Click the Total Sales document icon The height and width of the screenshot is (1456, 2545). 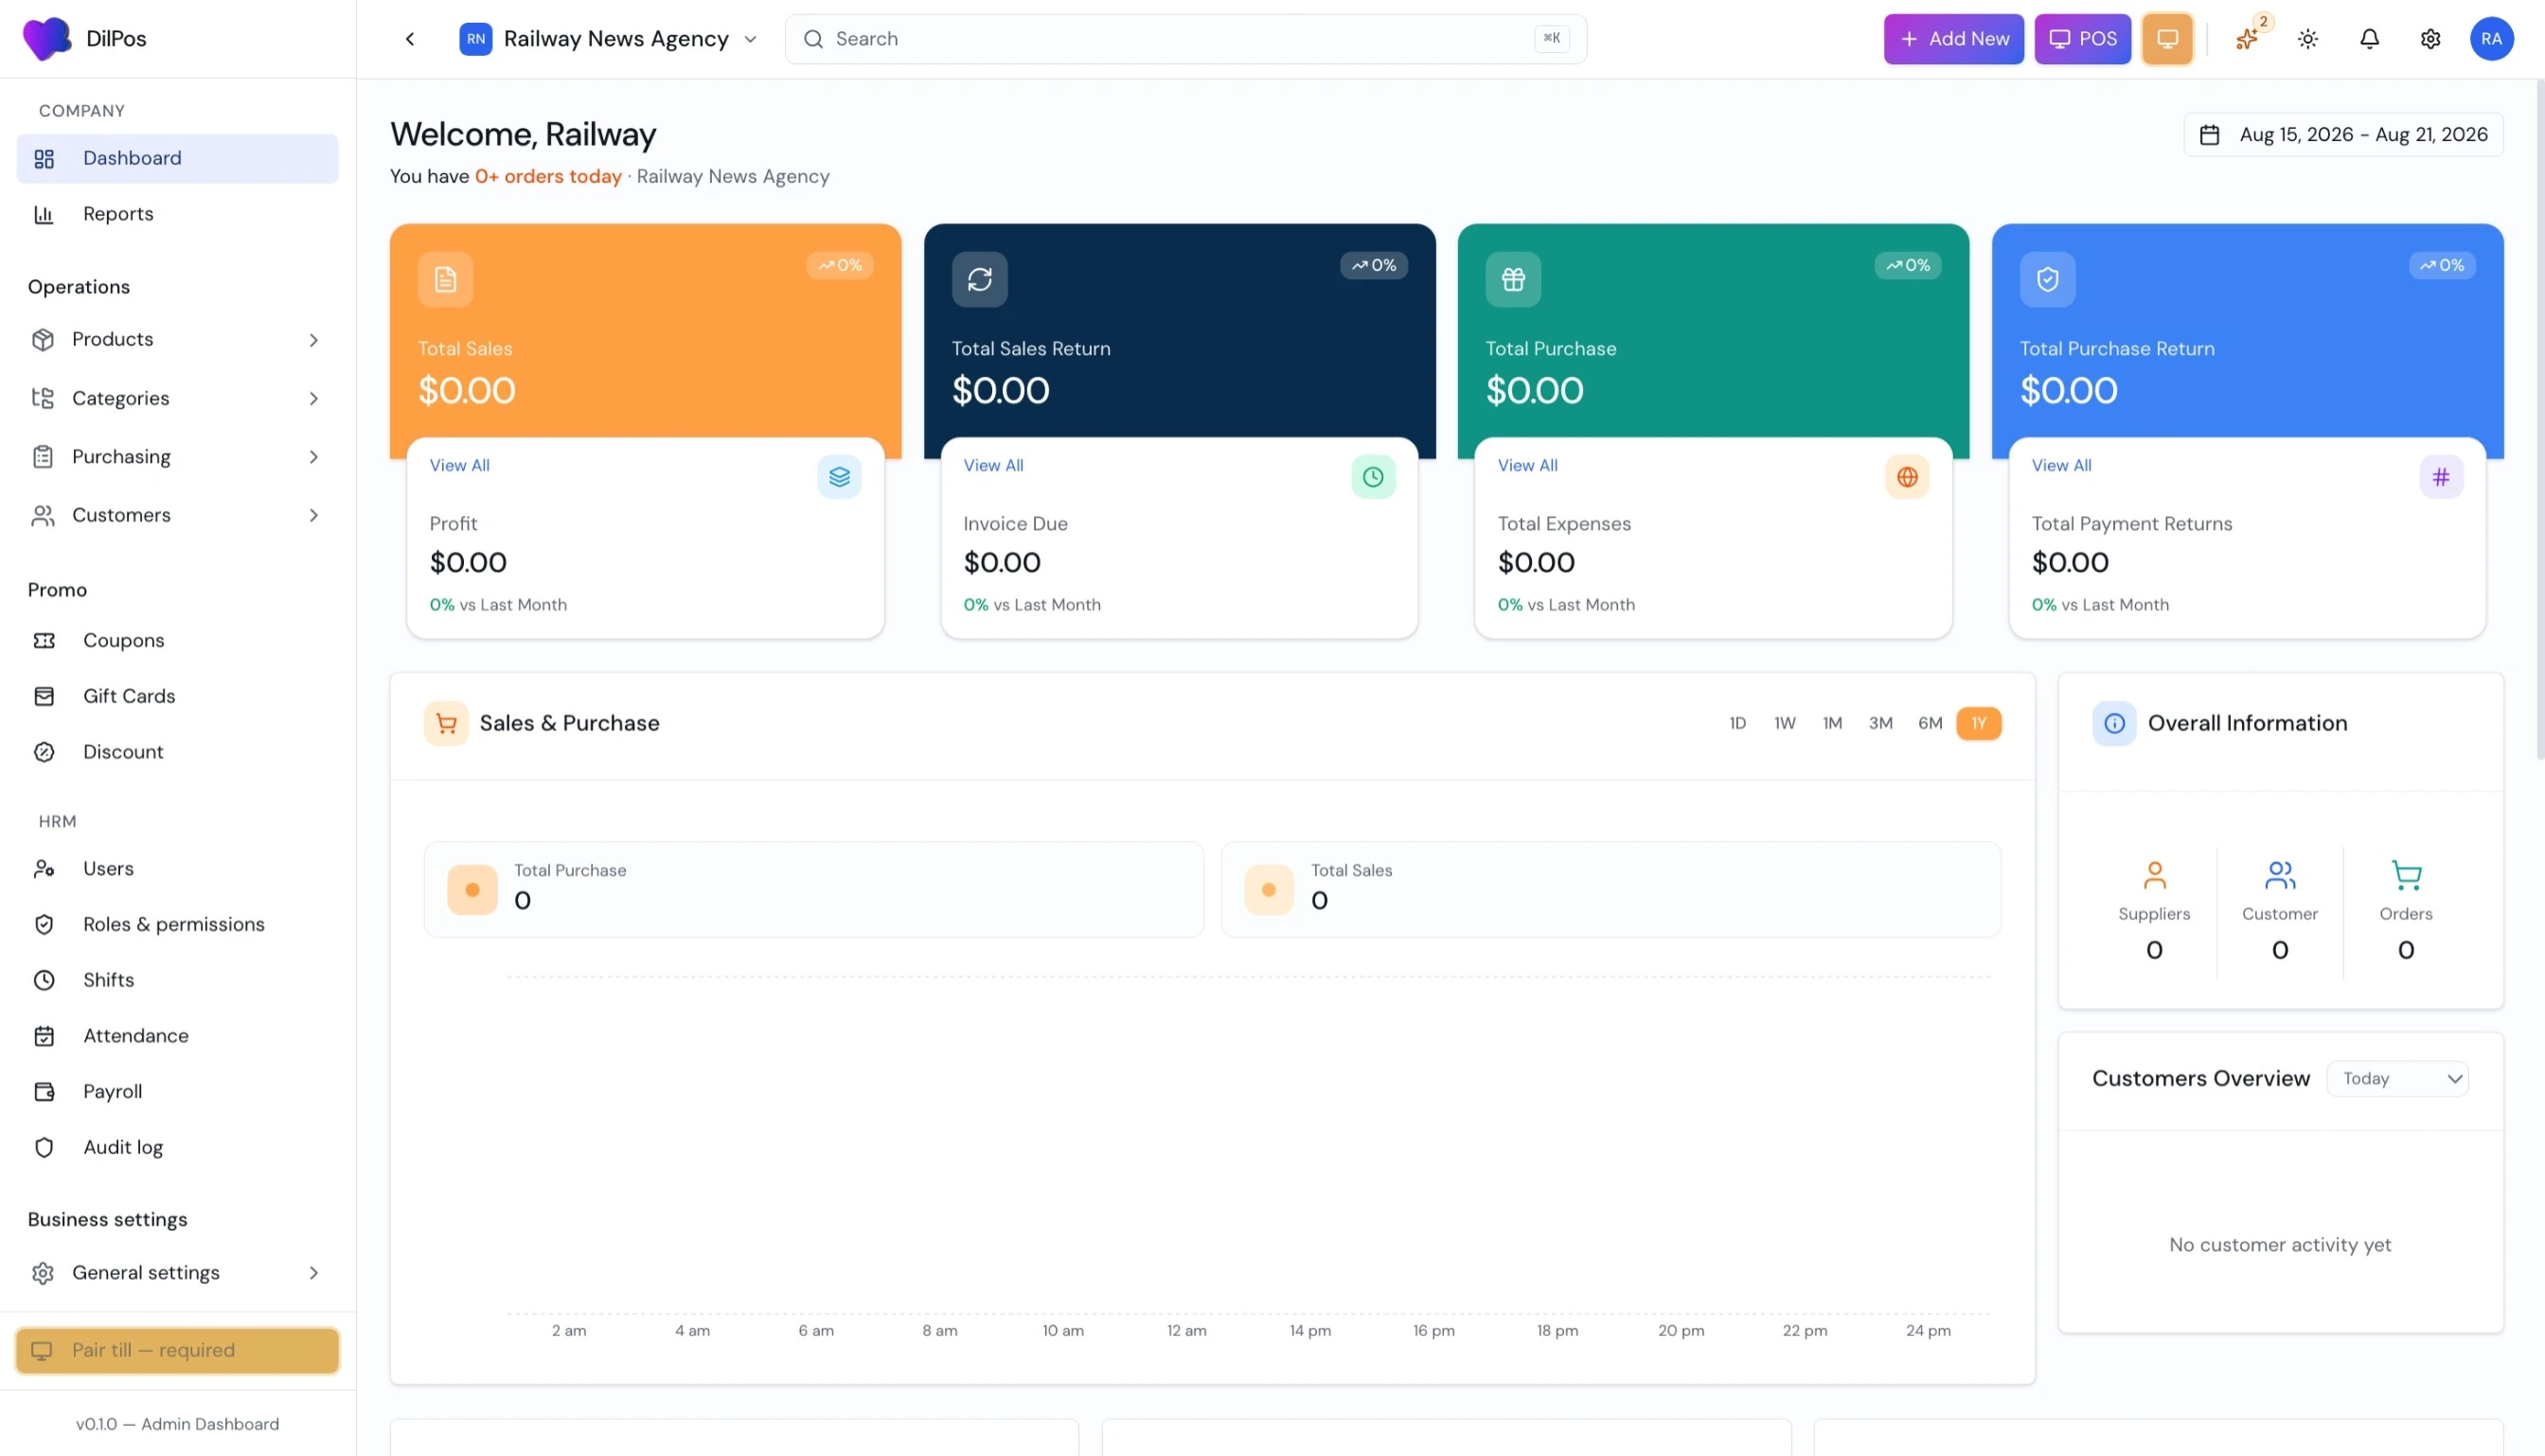coord(445,279)
